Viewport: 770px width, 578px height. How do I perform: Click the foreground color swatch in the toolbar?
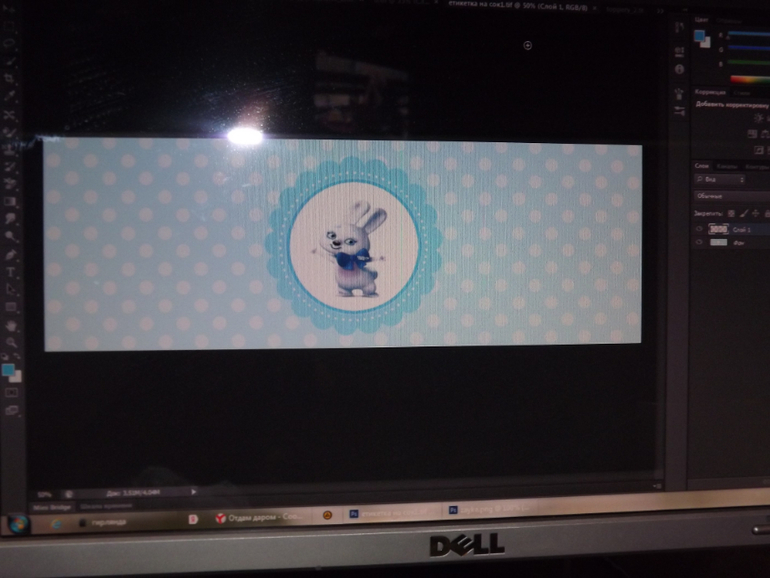tap(9, 370)
